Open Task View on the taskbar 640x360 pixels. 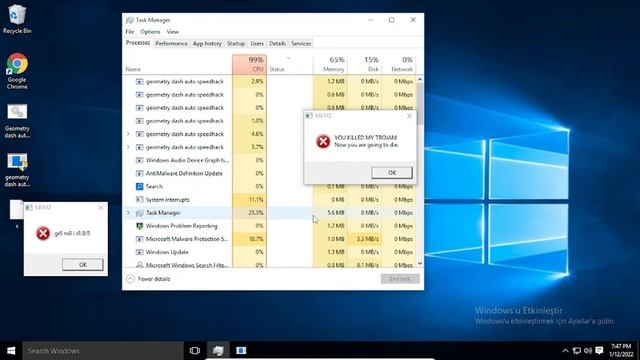coord(195,351)
